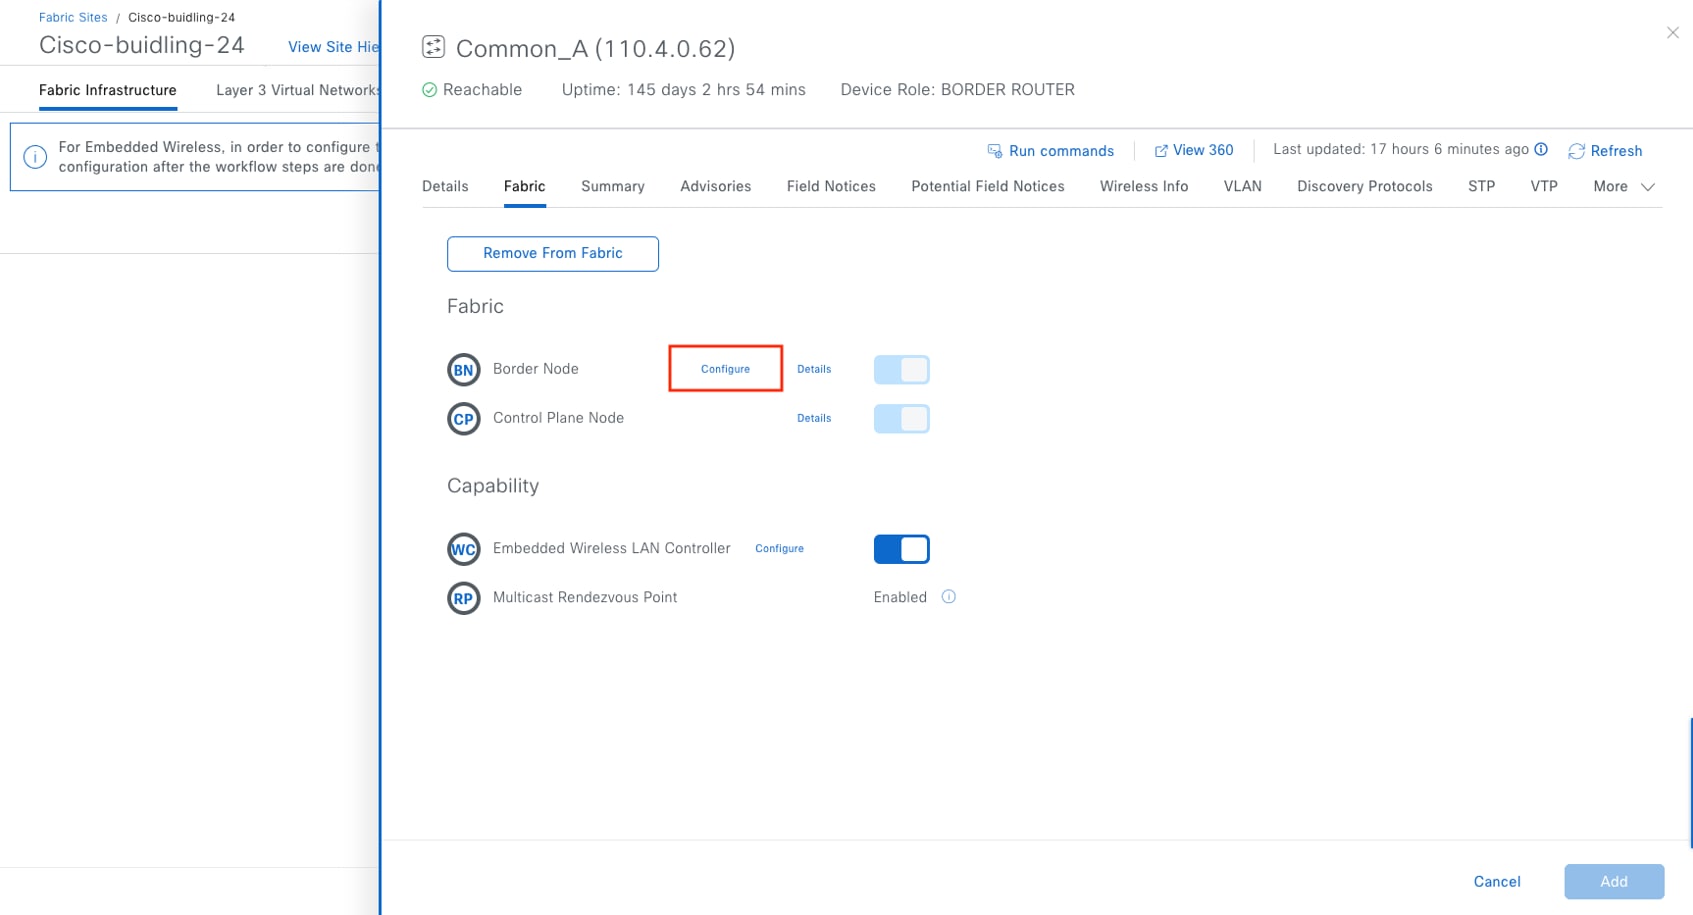Click the Run commands icon
Screen dimensions: 1693x915
[x=996, y=150]
